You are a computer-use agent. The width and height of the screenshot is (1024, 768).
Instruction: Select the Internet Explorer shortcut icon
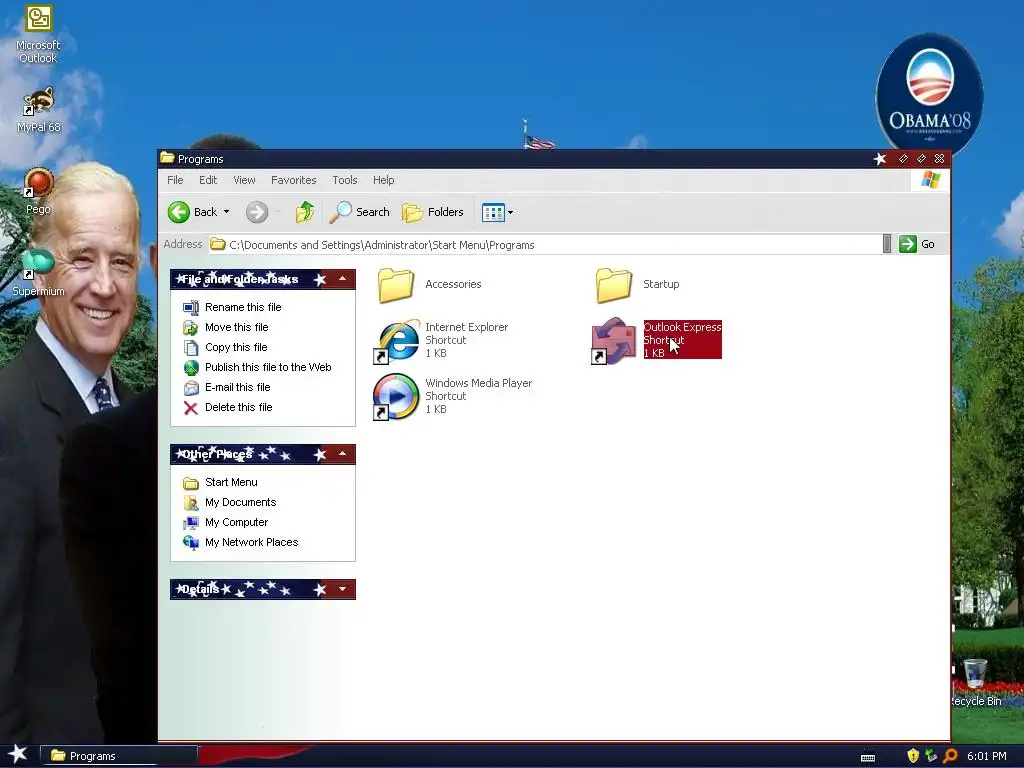(396, 340)
